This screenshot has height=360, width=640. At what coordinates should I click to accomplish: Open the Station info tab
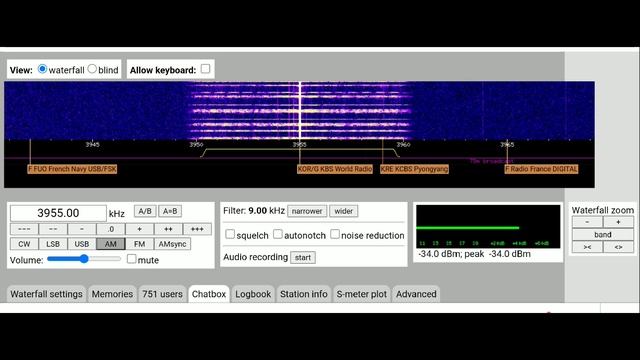[304, 294]
